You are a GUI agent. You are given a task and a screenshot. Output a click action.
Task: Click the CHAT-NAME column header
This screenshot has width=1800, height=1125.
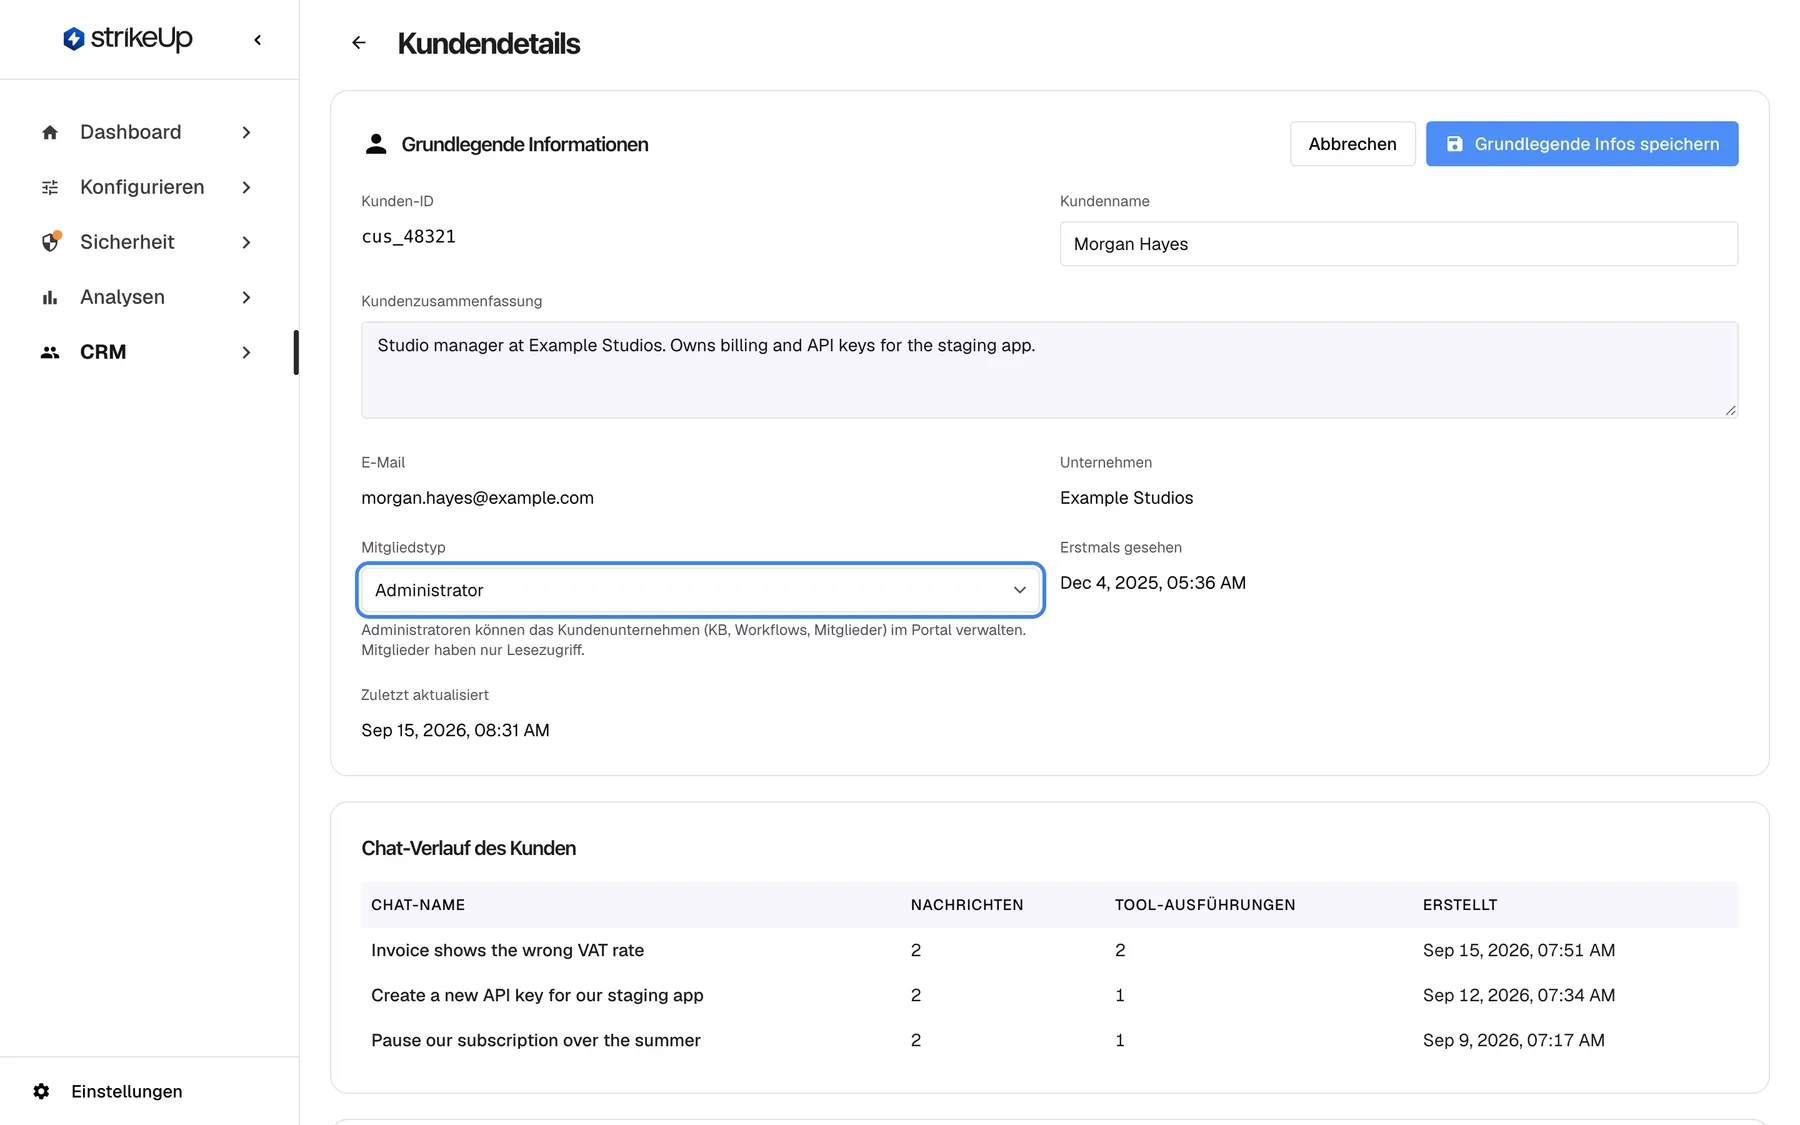click(x=418, y=905)
